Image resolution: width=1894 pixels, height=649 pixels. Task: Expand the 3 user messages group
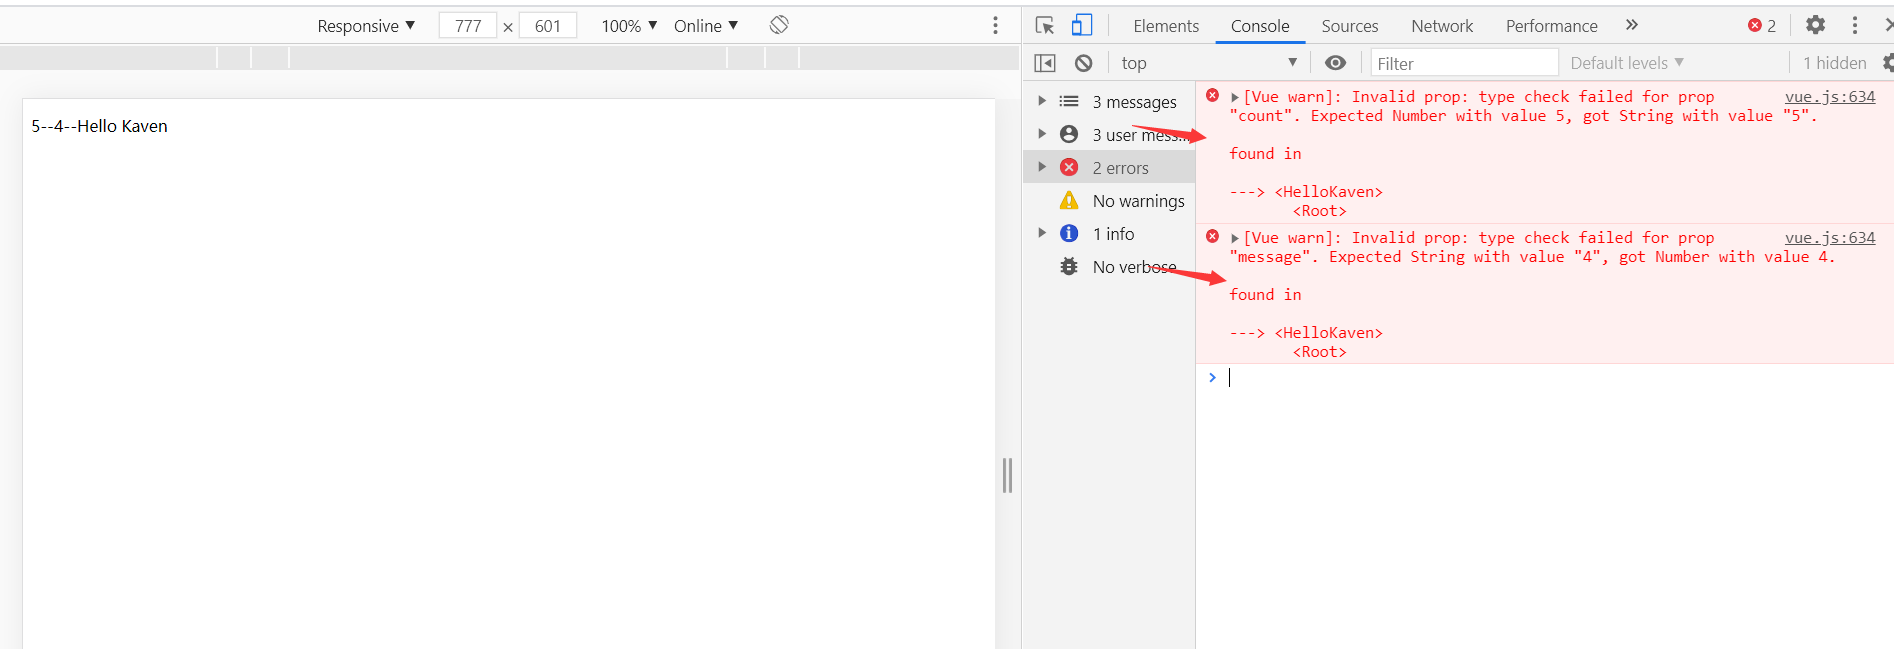coord(1042,134)
